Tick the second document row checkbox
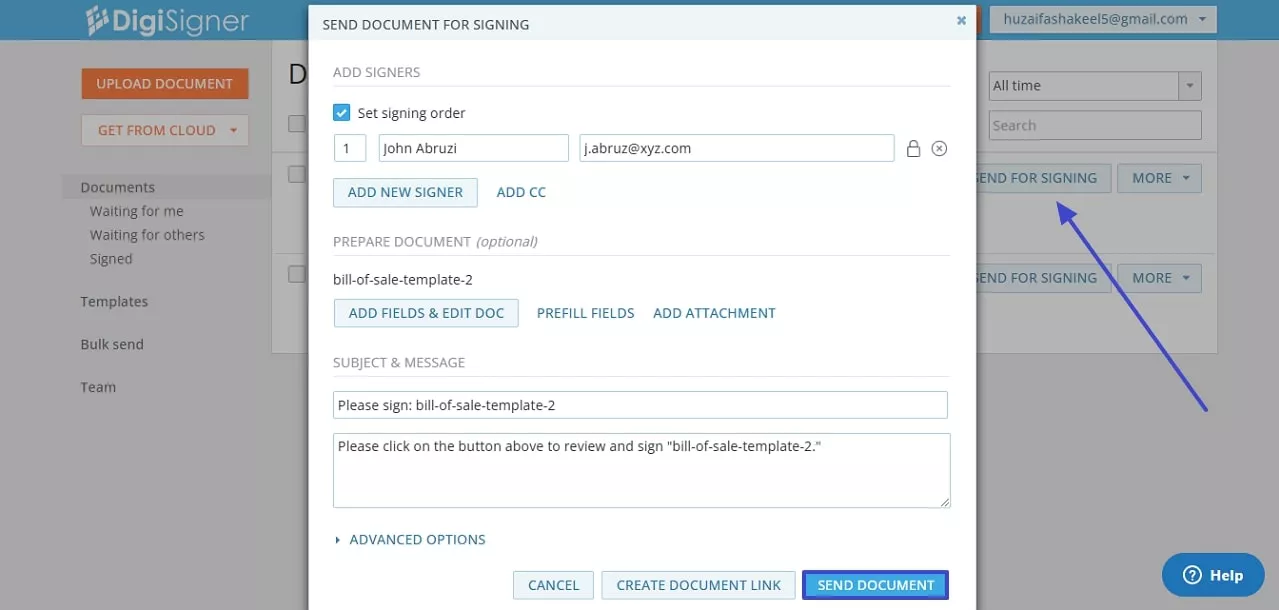Image resolution: width=1279 pixels, height=610 pixels. pos(296,274)
